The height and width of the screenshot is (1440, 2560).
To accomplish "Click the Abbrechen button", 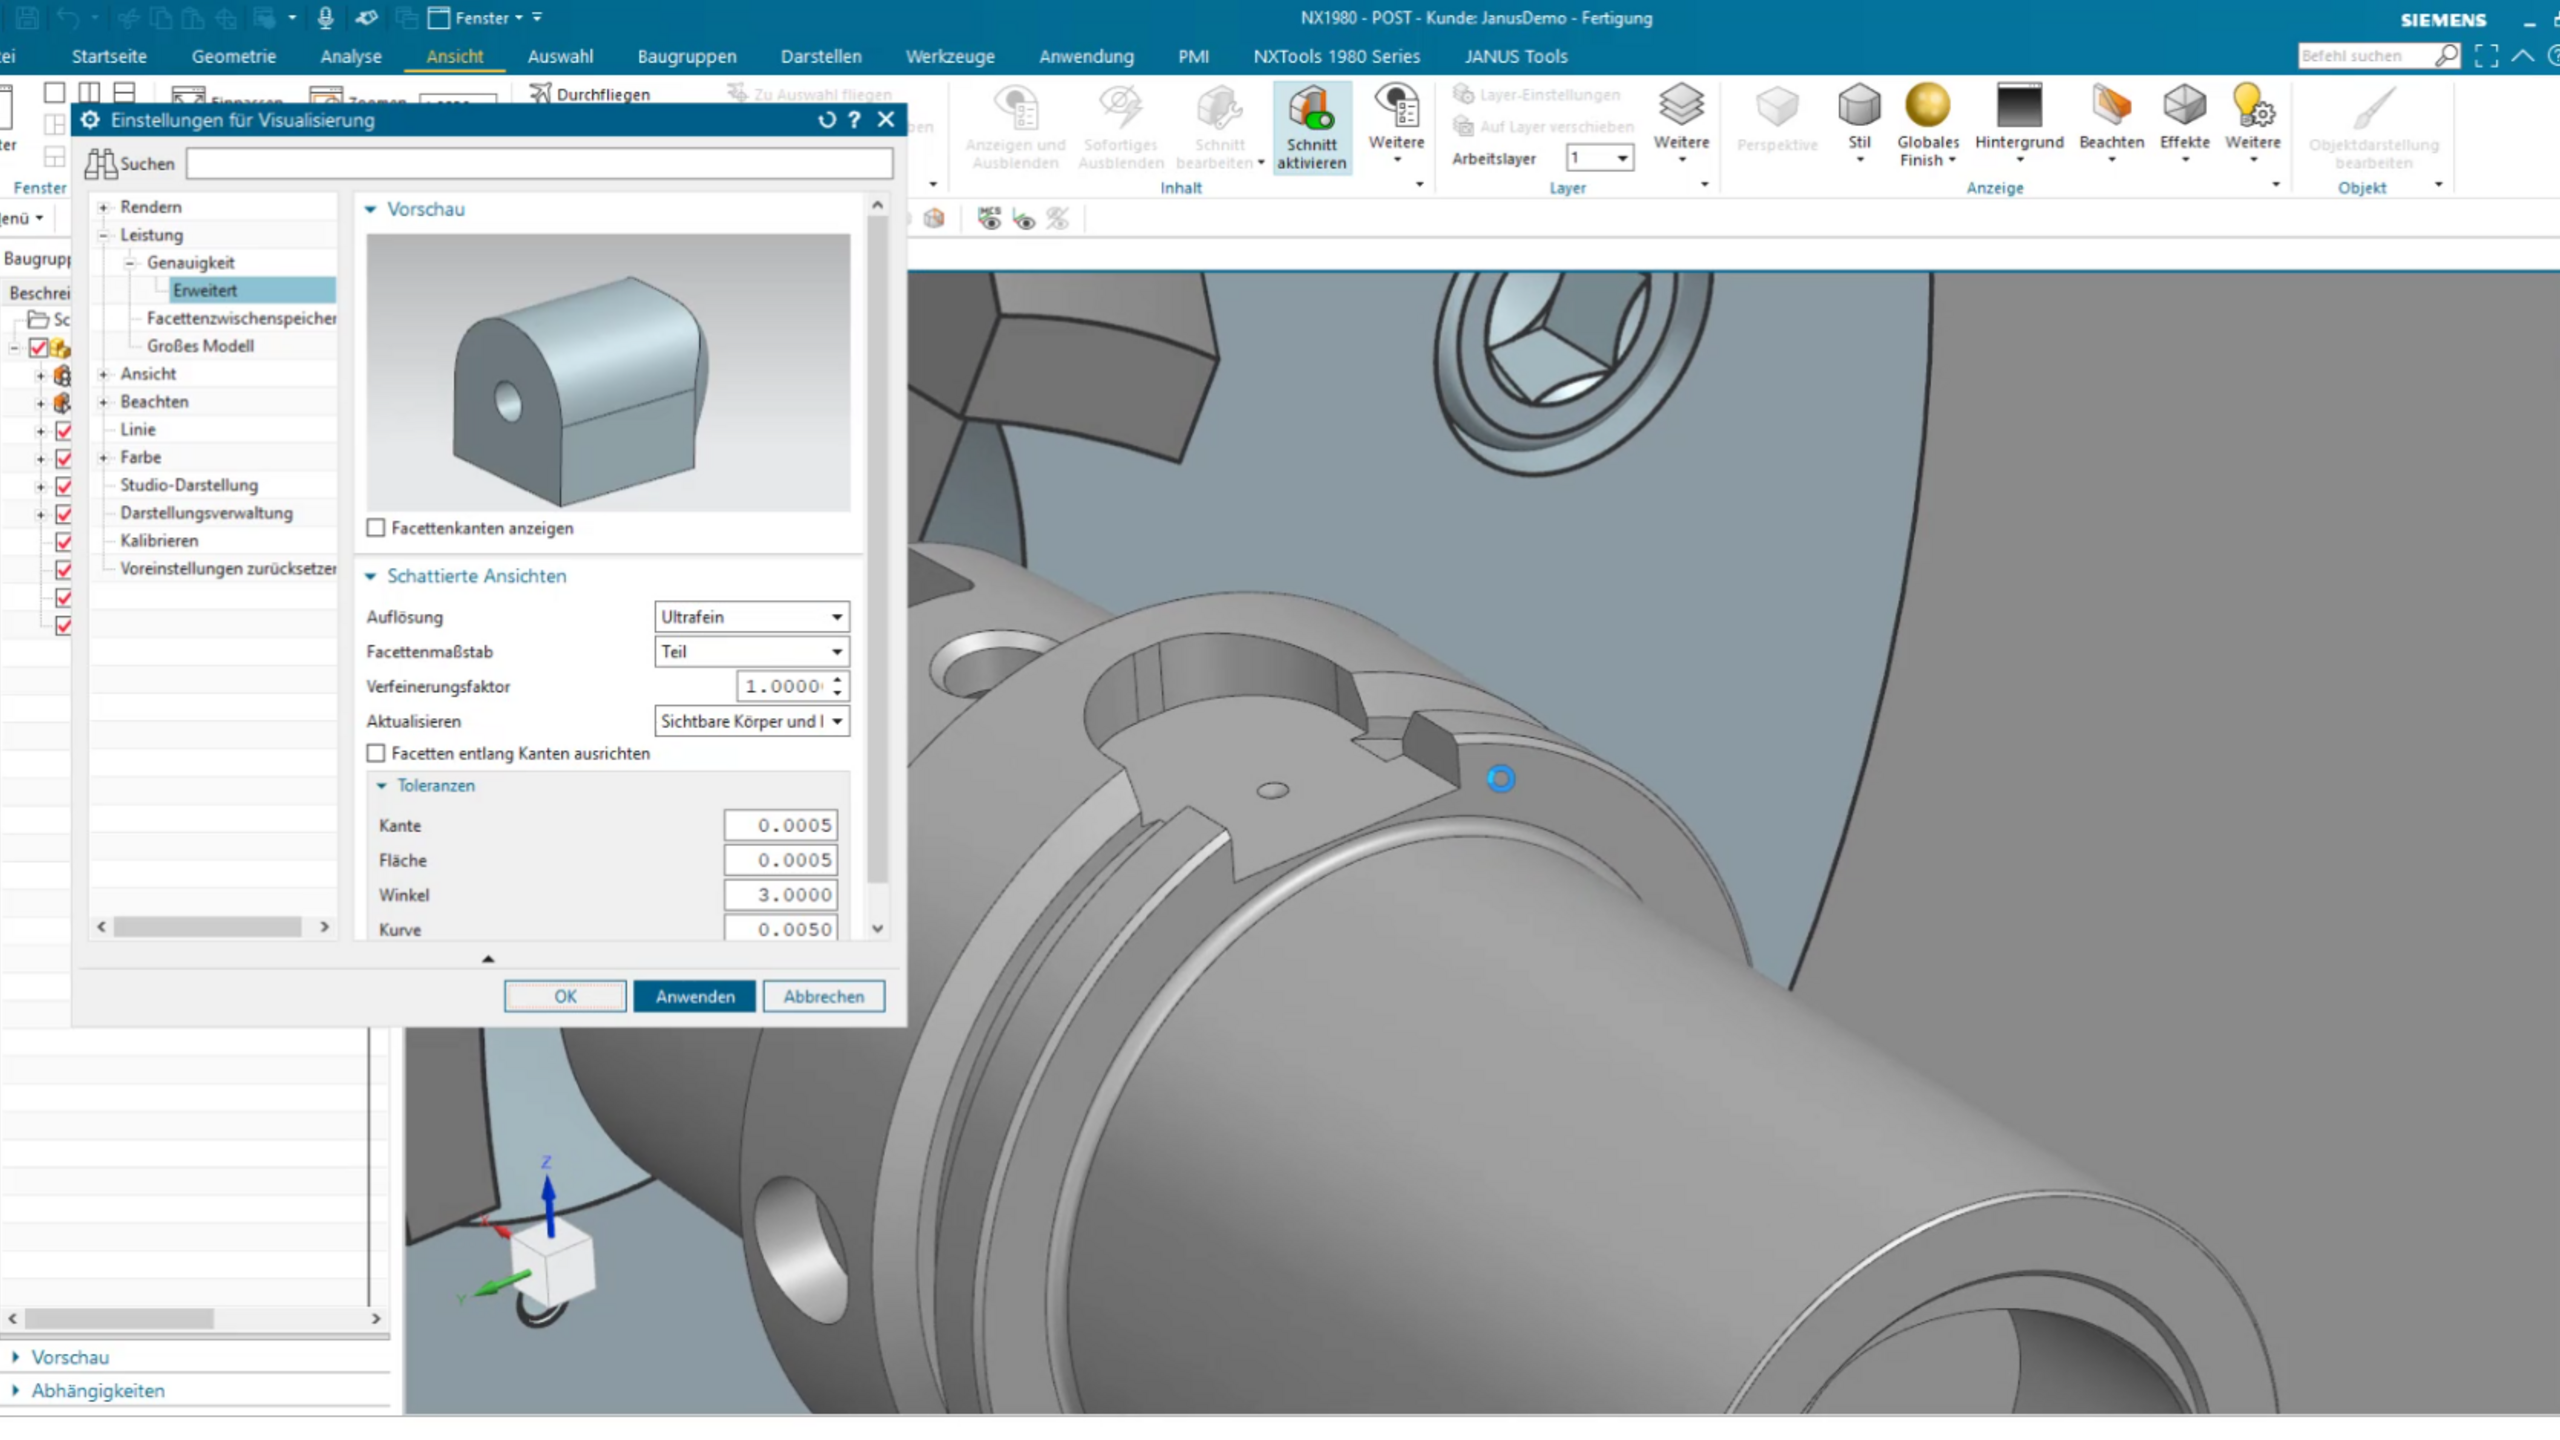I will pyautogui.click(x=824, y=997).
